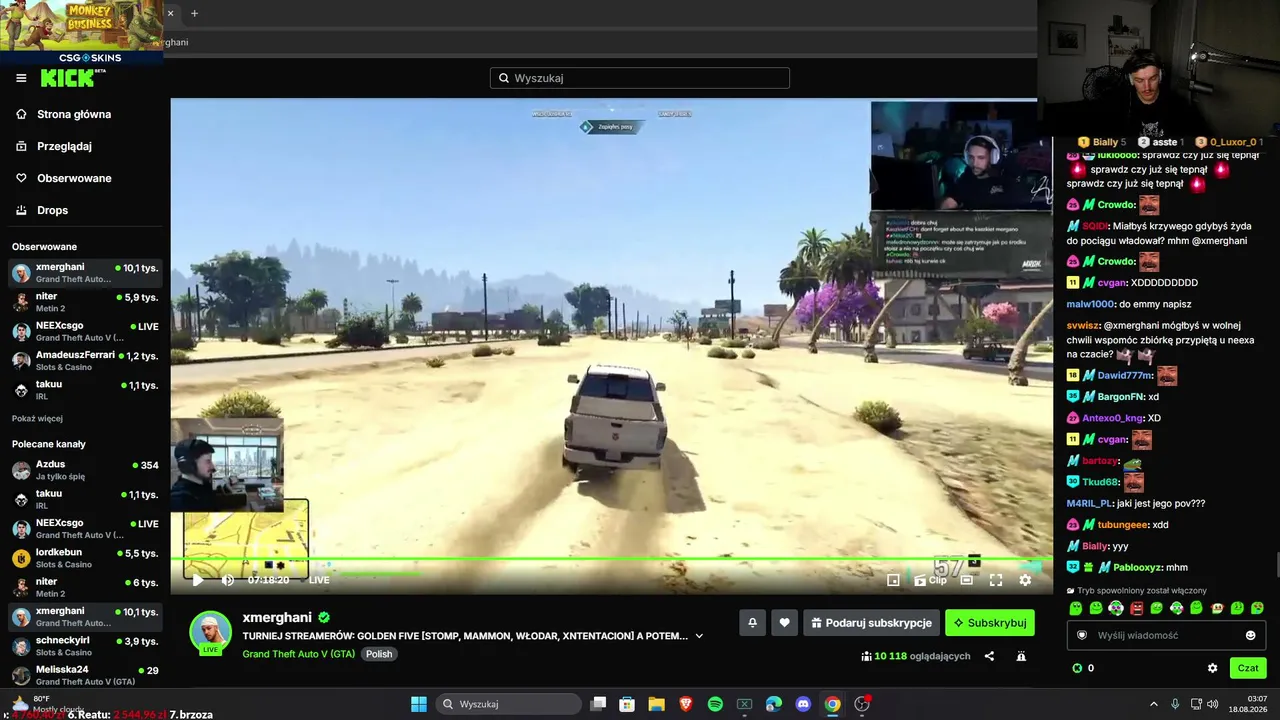1280x720 pixels.
Task: Click the username Pablooxyz in chat
Action: [1138, 568]
